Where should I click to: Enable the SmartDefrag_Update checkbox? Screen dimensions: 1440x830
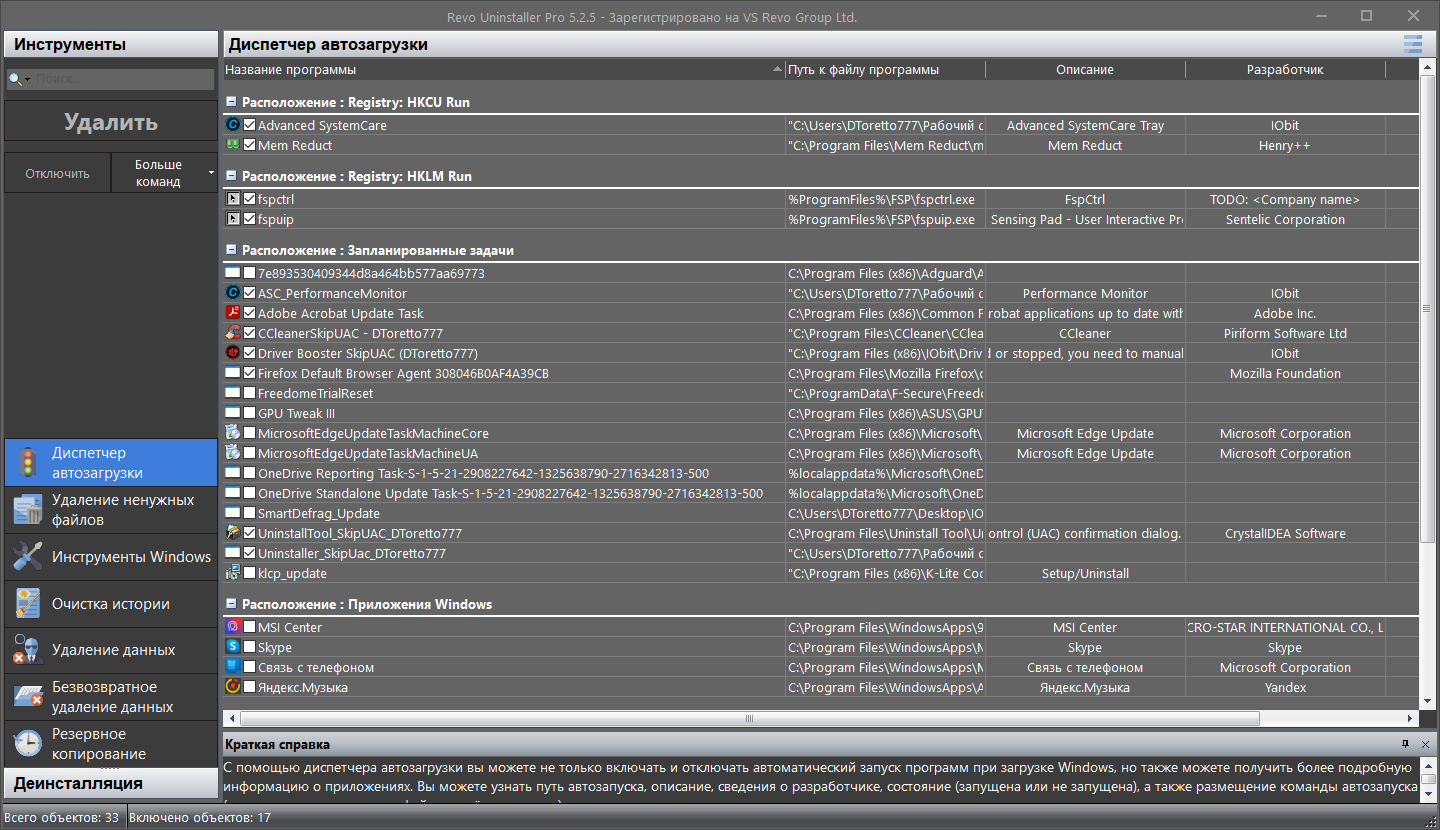click(250, 513)
